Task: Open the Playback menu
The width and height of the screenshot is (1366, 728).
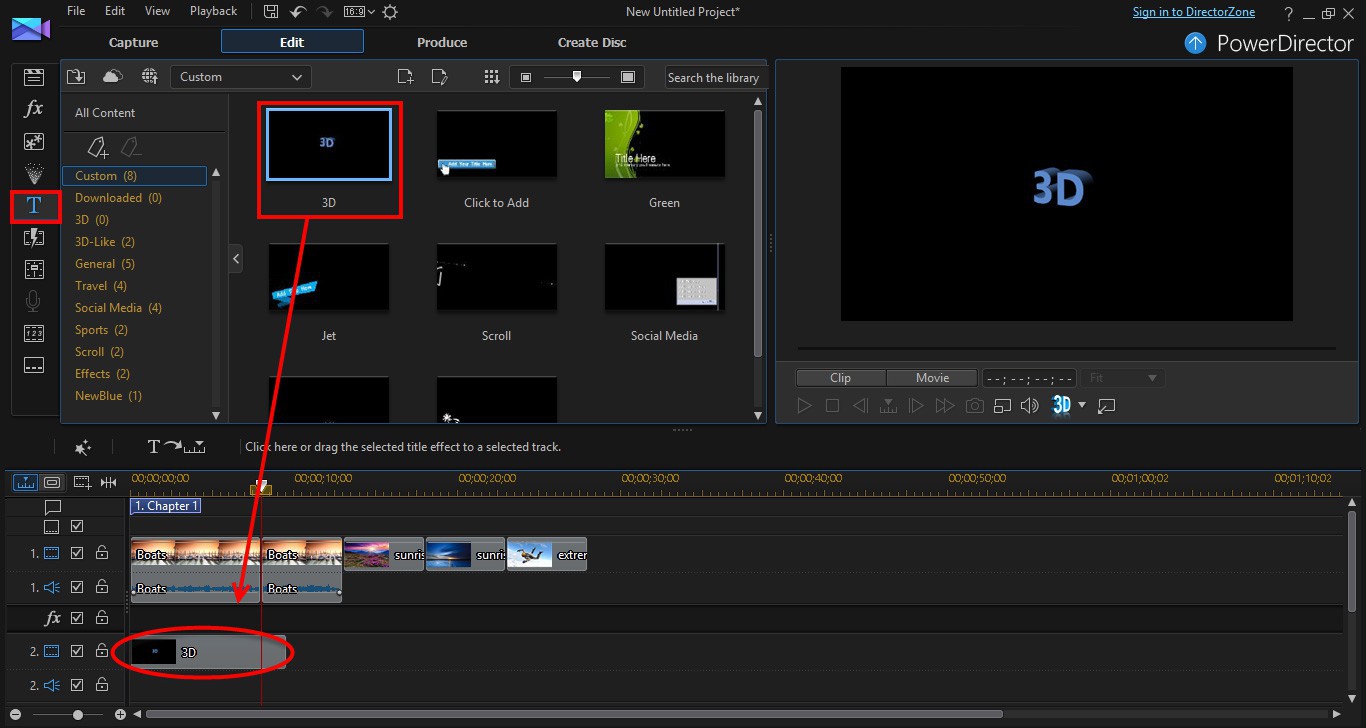Action: point(213,11)
